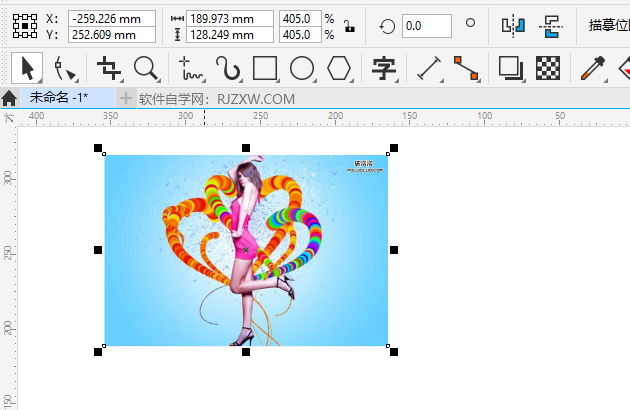Activate the Crop tool
Screen dimensions: 630x410
click(109, 68)
